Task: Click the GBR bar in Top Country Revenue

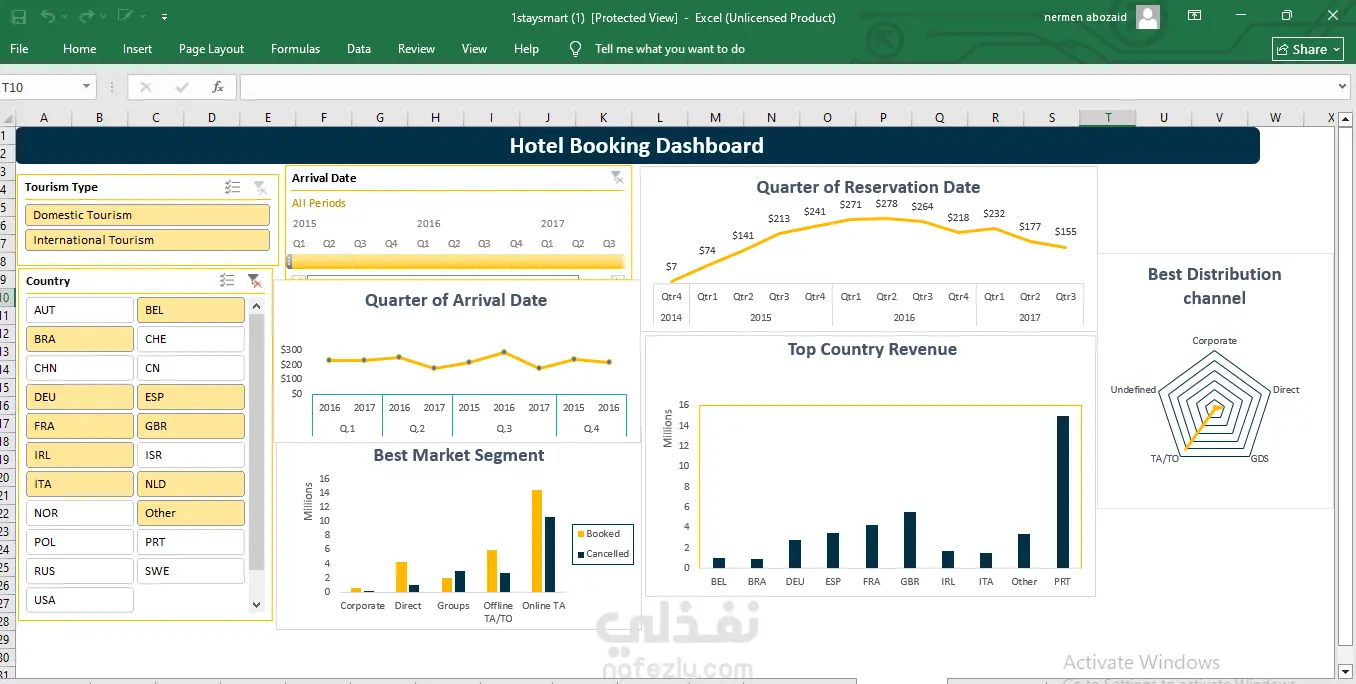Action: tap(910, 540)
